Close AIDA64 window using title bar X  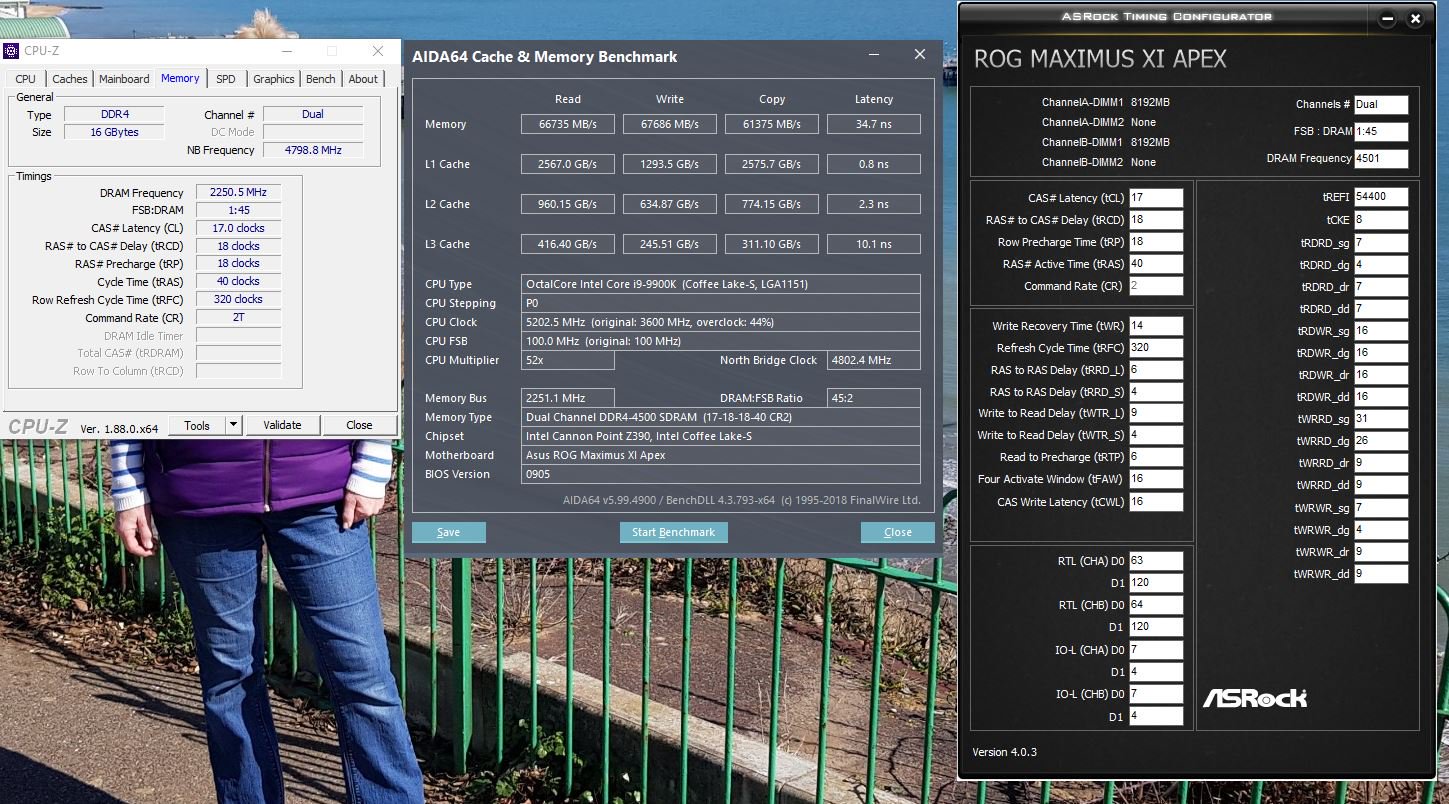[920, 56]
